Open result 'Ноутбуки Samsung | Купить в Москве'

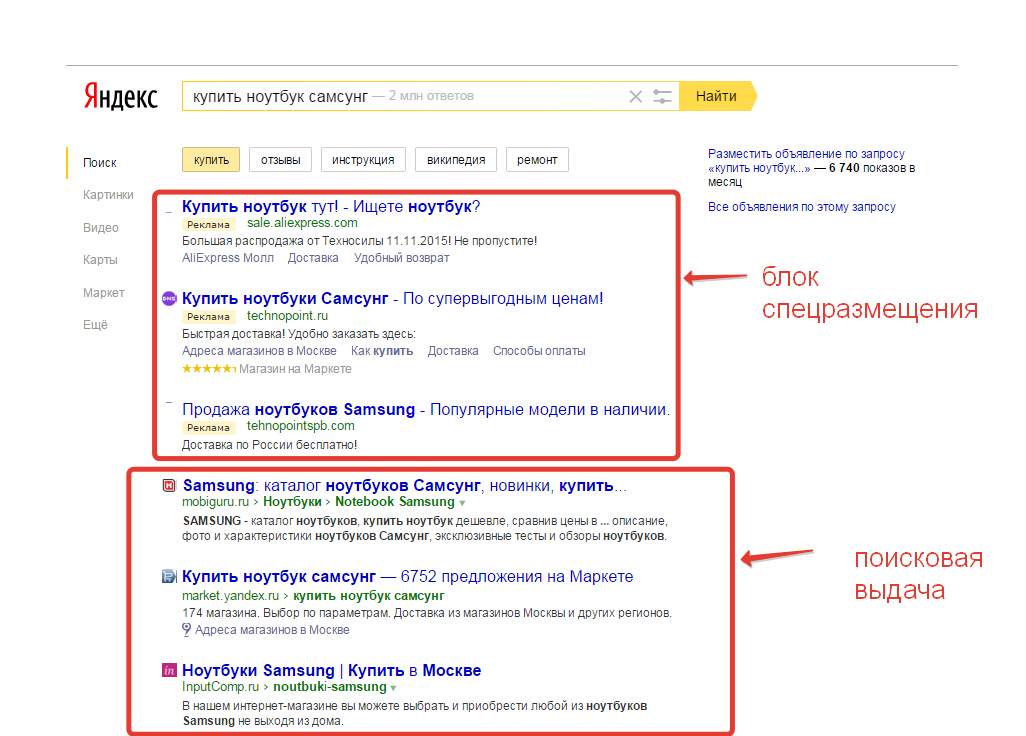tap(332, 670)
